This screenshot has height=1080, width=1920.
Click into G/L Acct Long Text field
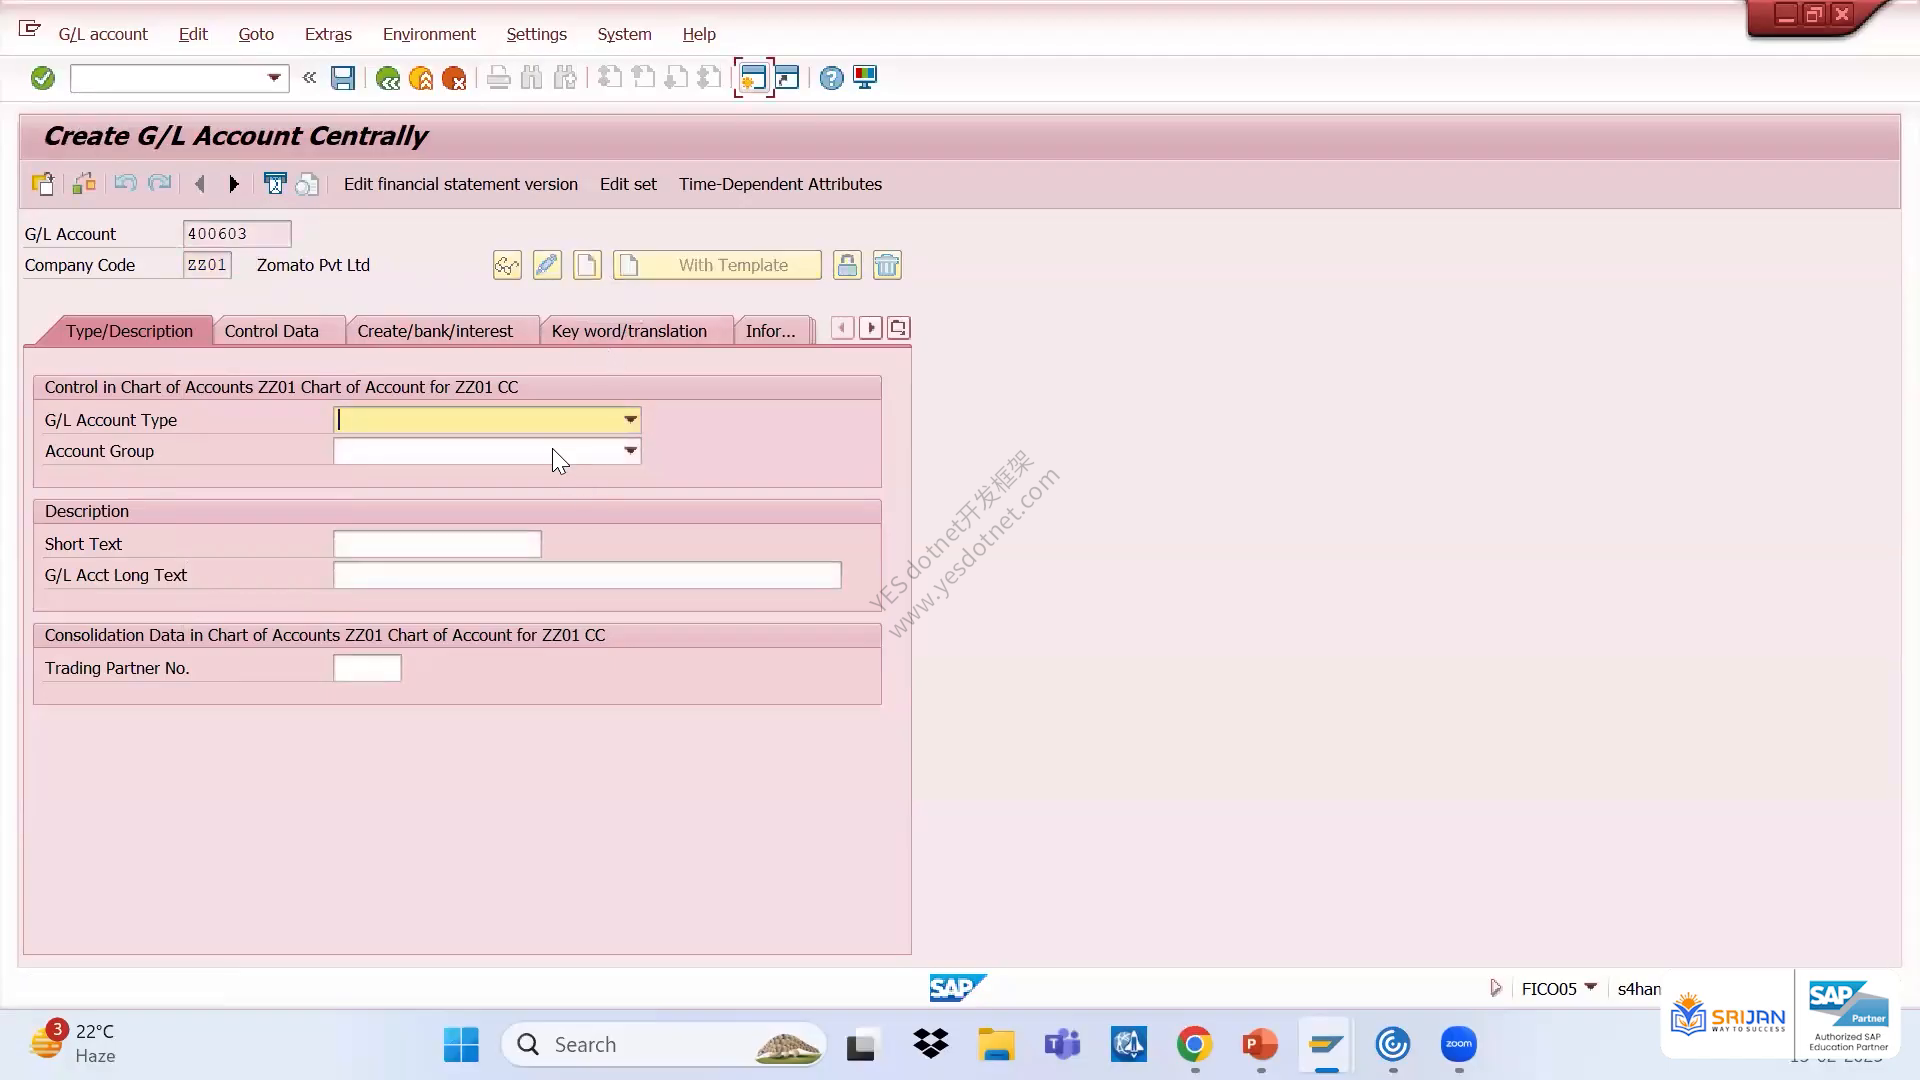click(x=587, y=575)
